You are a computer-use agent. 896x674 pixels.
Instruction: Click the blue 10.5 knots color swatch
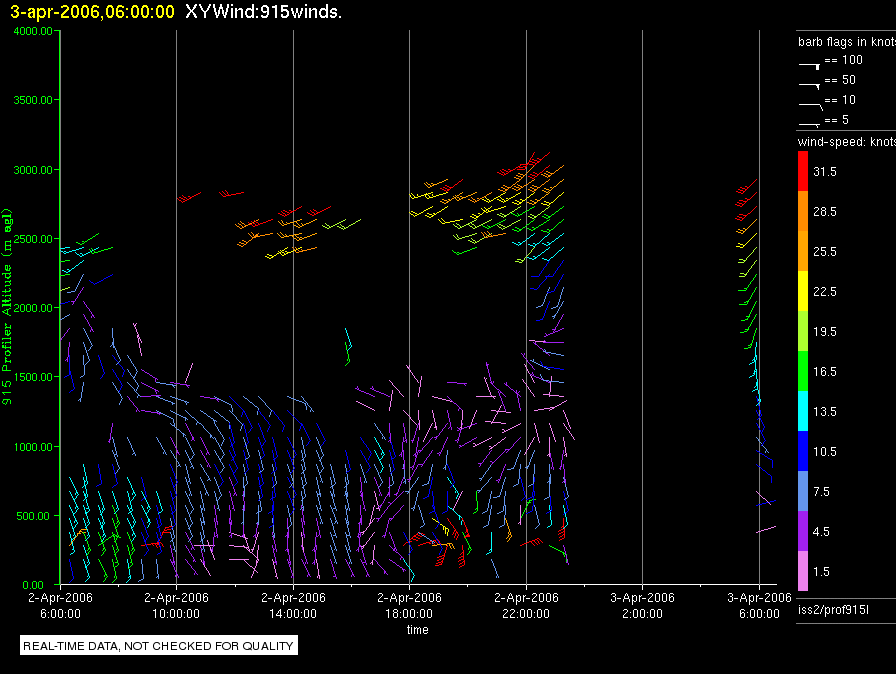(803, 451)
